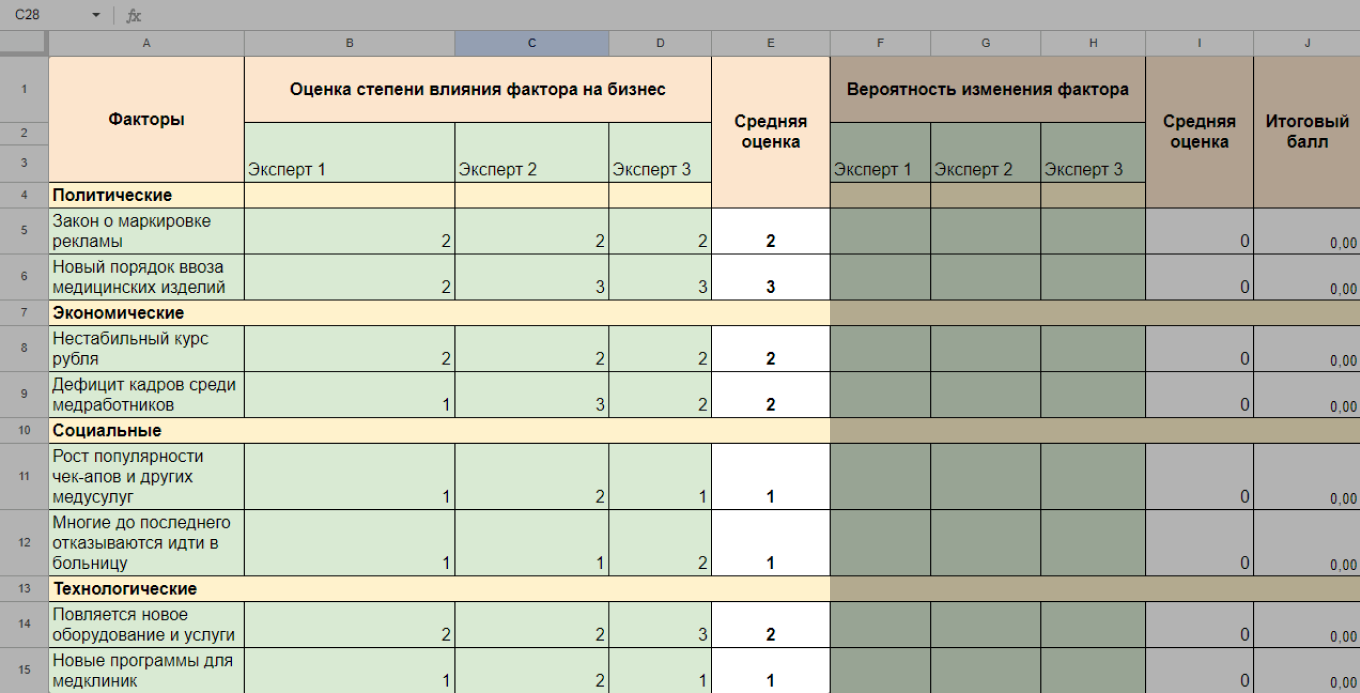Click green 'Эксперт 3' cell in column D
The width and height of the screenshot is (1360, 693).
pos(660,153)
